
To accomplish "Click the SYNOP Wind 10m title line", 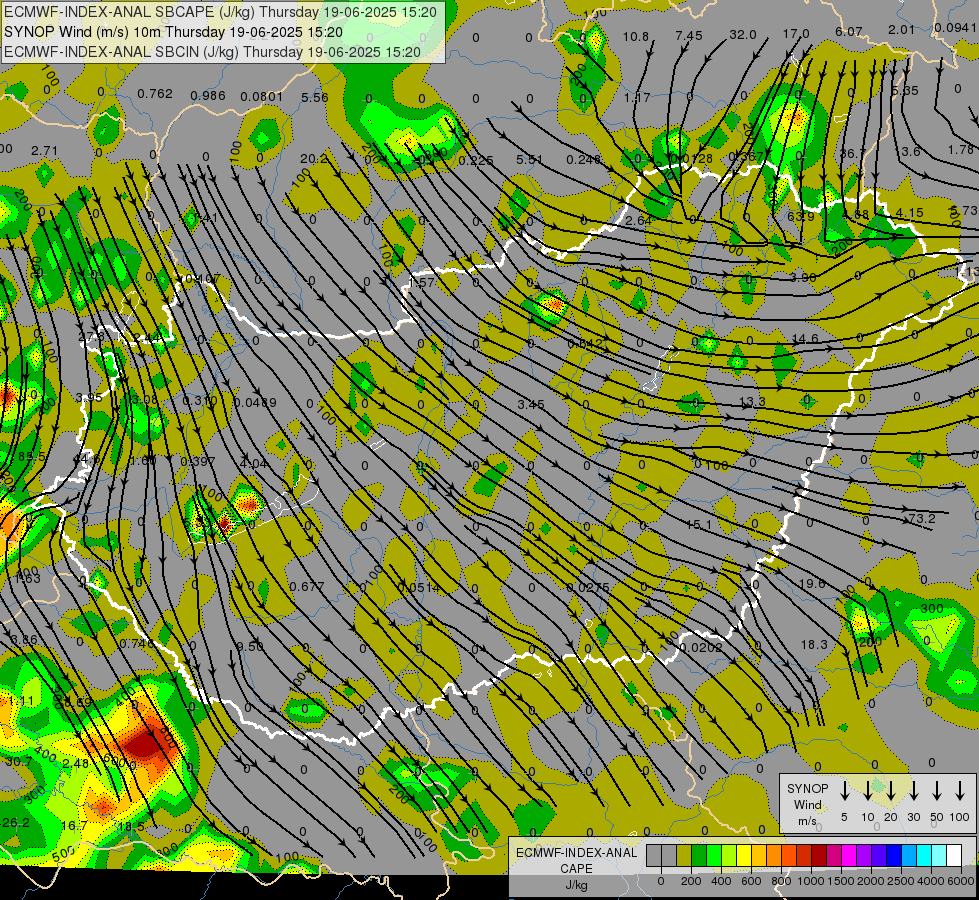I will click(x=173, y=32).
